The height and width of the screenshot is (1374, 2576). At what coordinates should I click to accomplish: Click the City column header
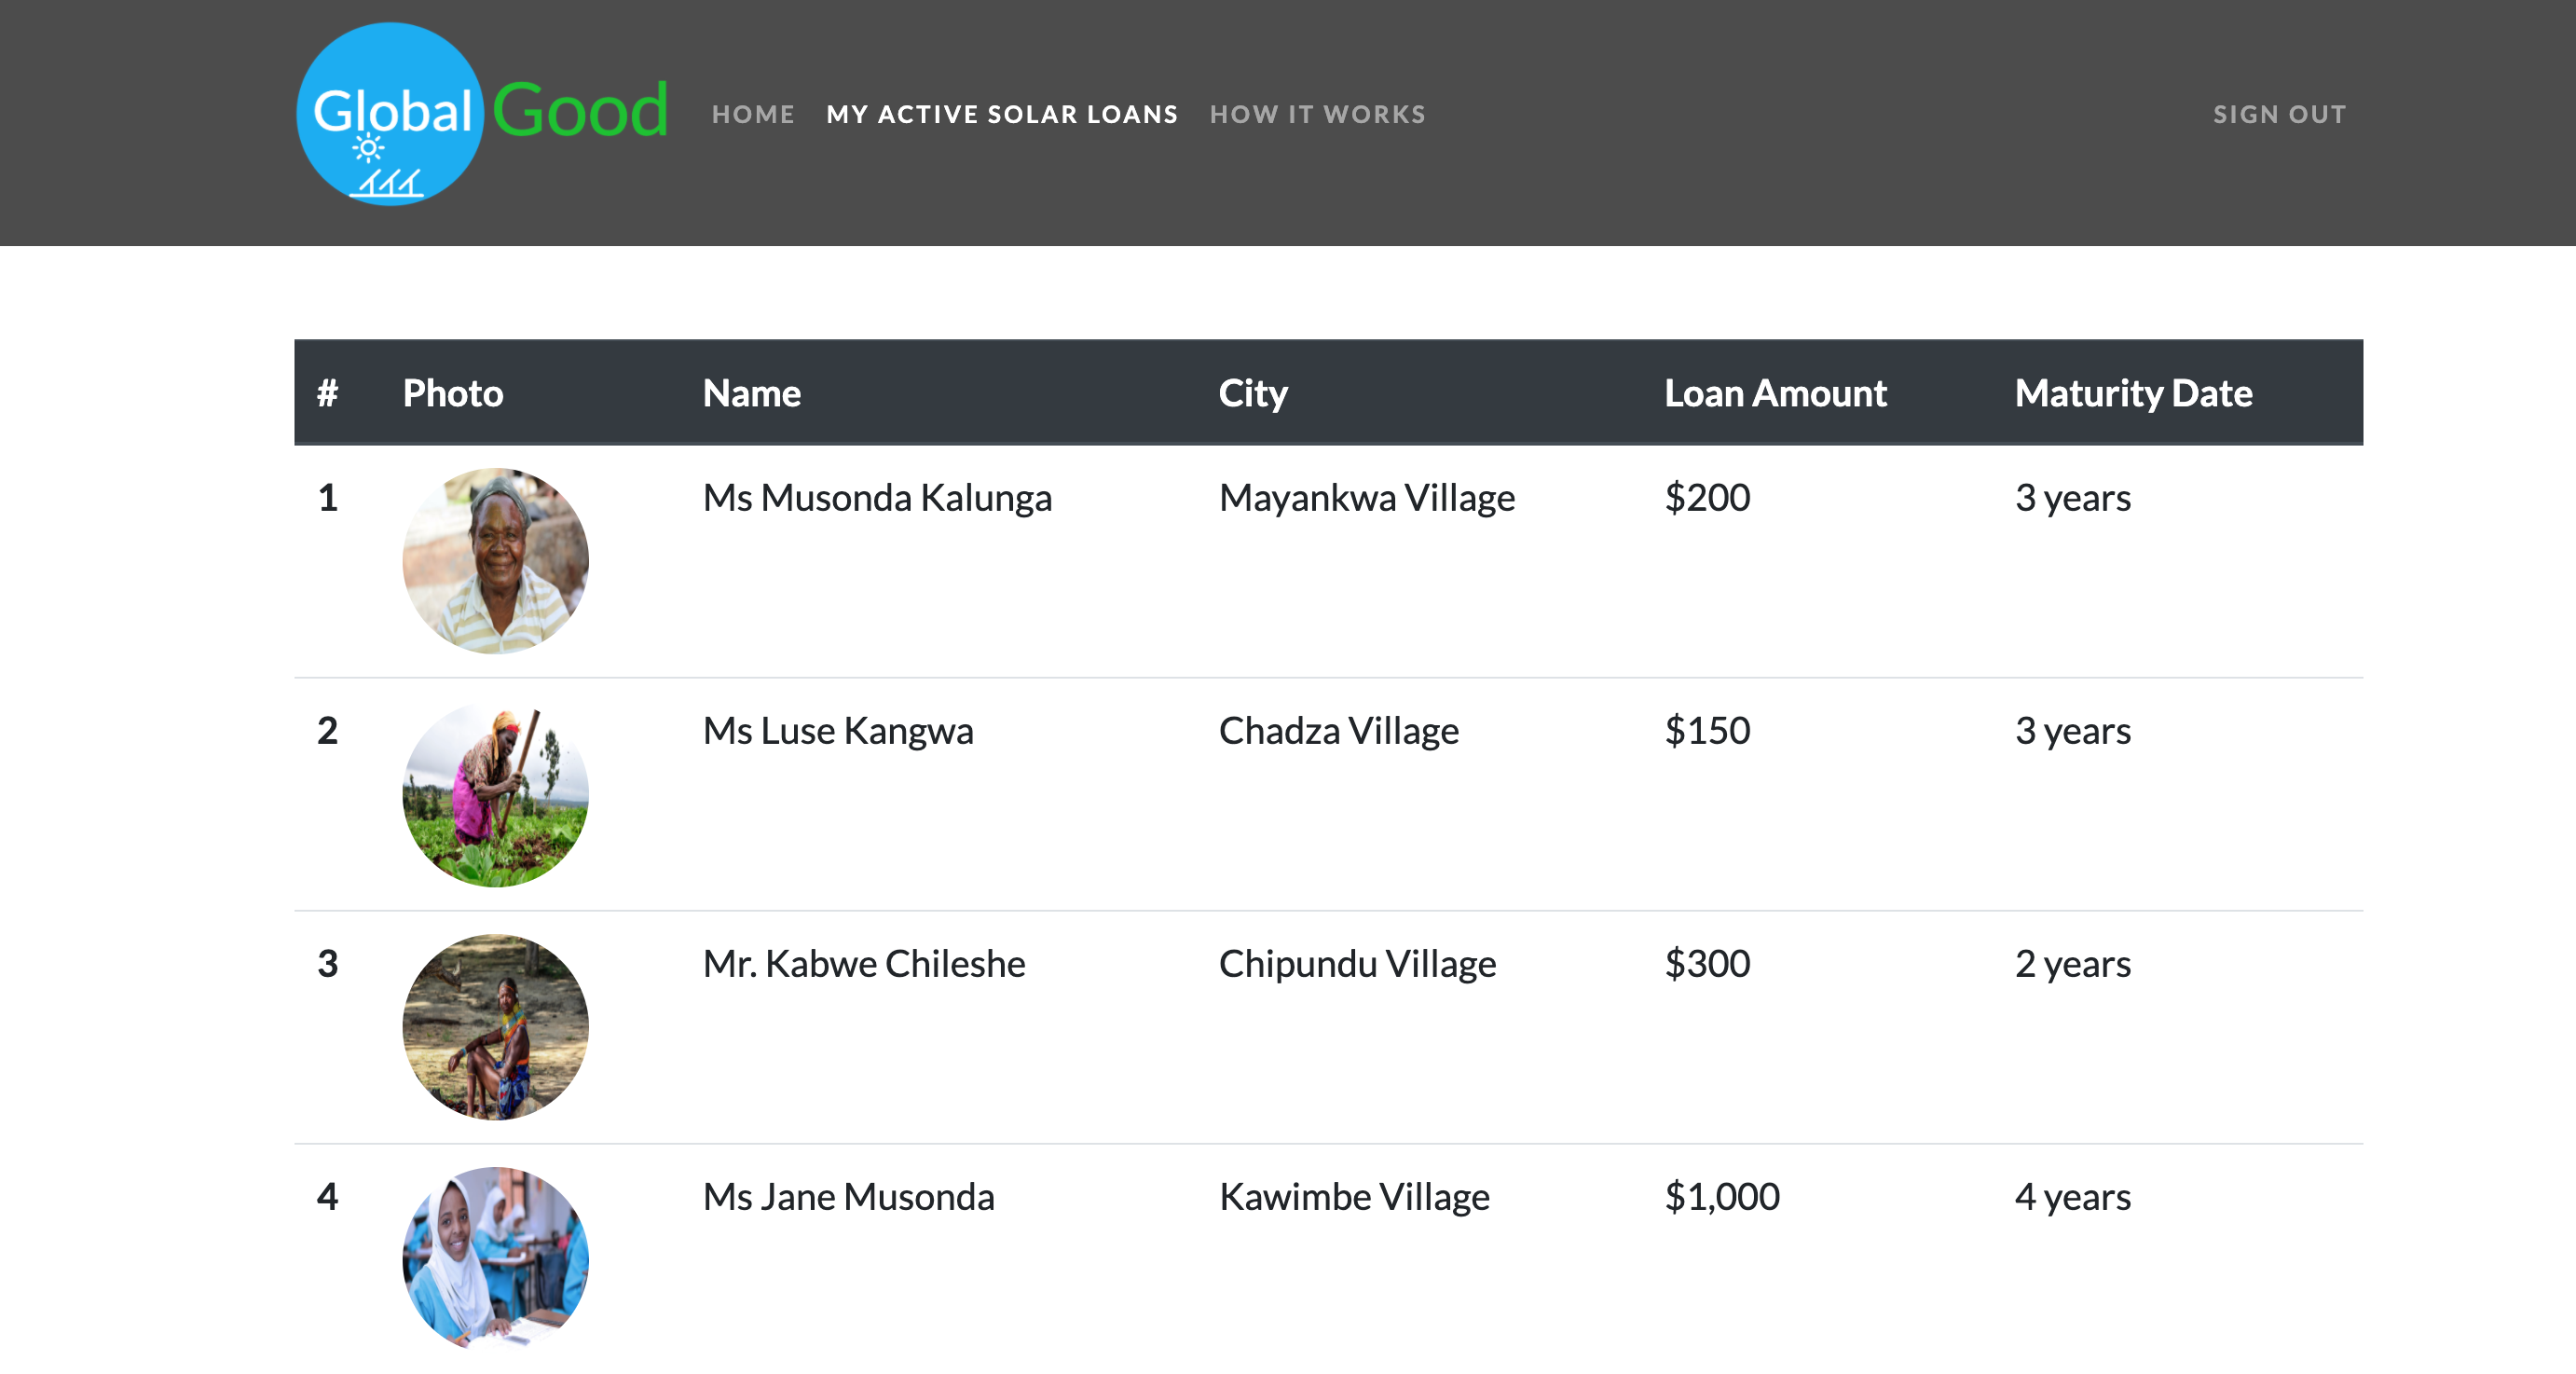[x=1253, y=393]
